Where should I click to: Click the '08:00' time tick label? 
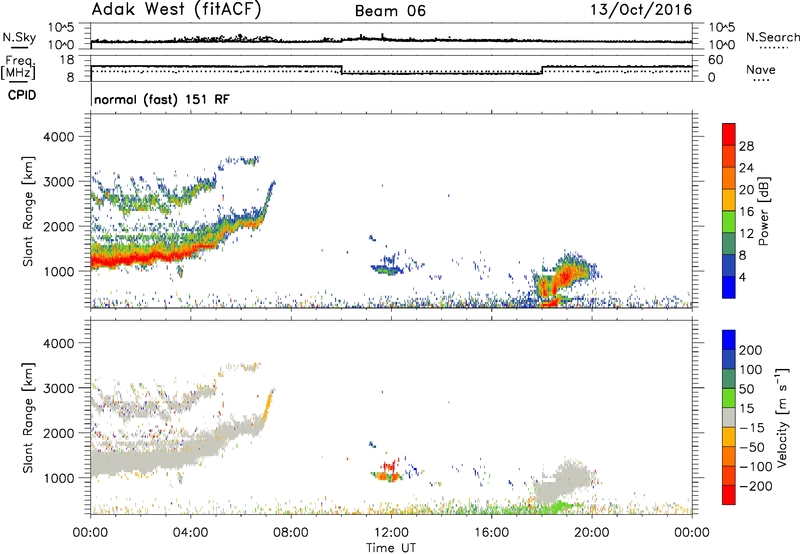291,533
